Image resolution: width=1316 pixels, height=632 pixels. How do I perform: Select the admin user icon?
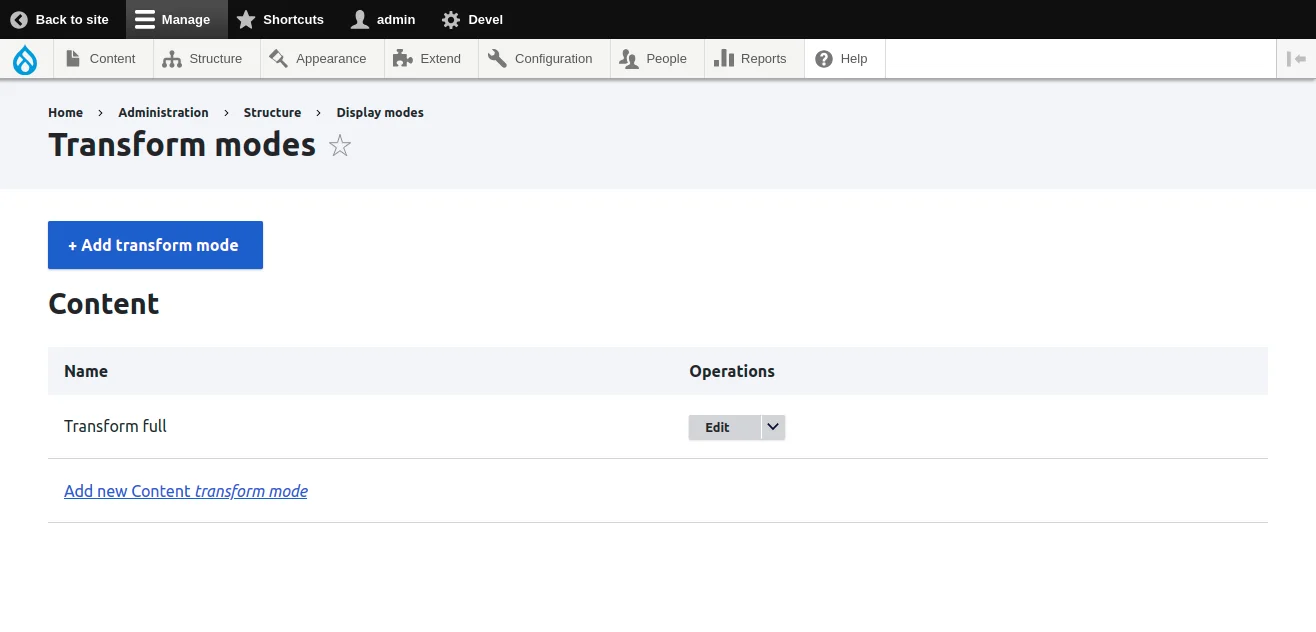tap(359, 19)
